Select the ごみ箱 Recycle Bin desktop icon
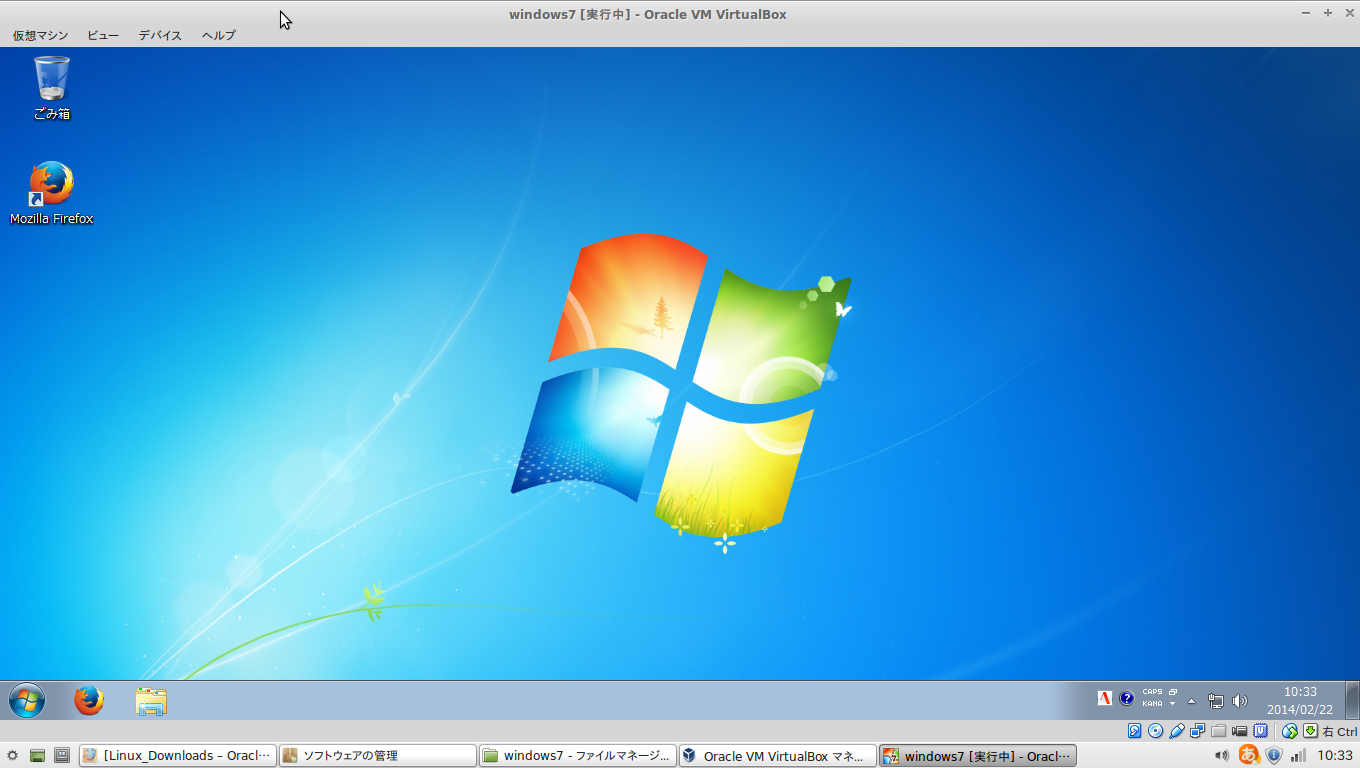Screen dimensions: 1360x768 [52, 89]
